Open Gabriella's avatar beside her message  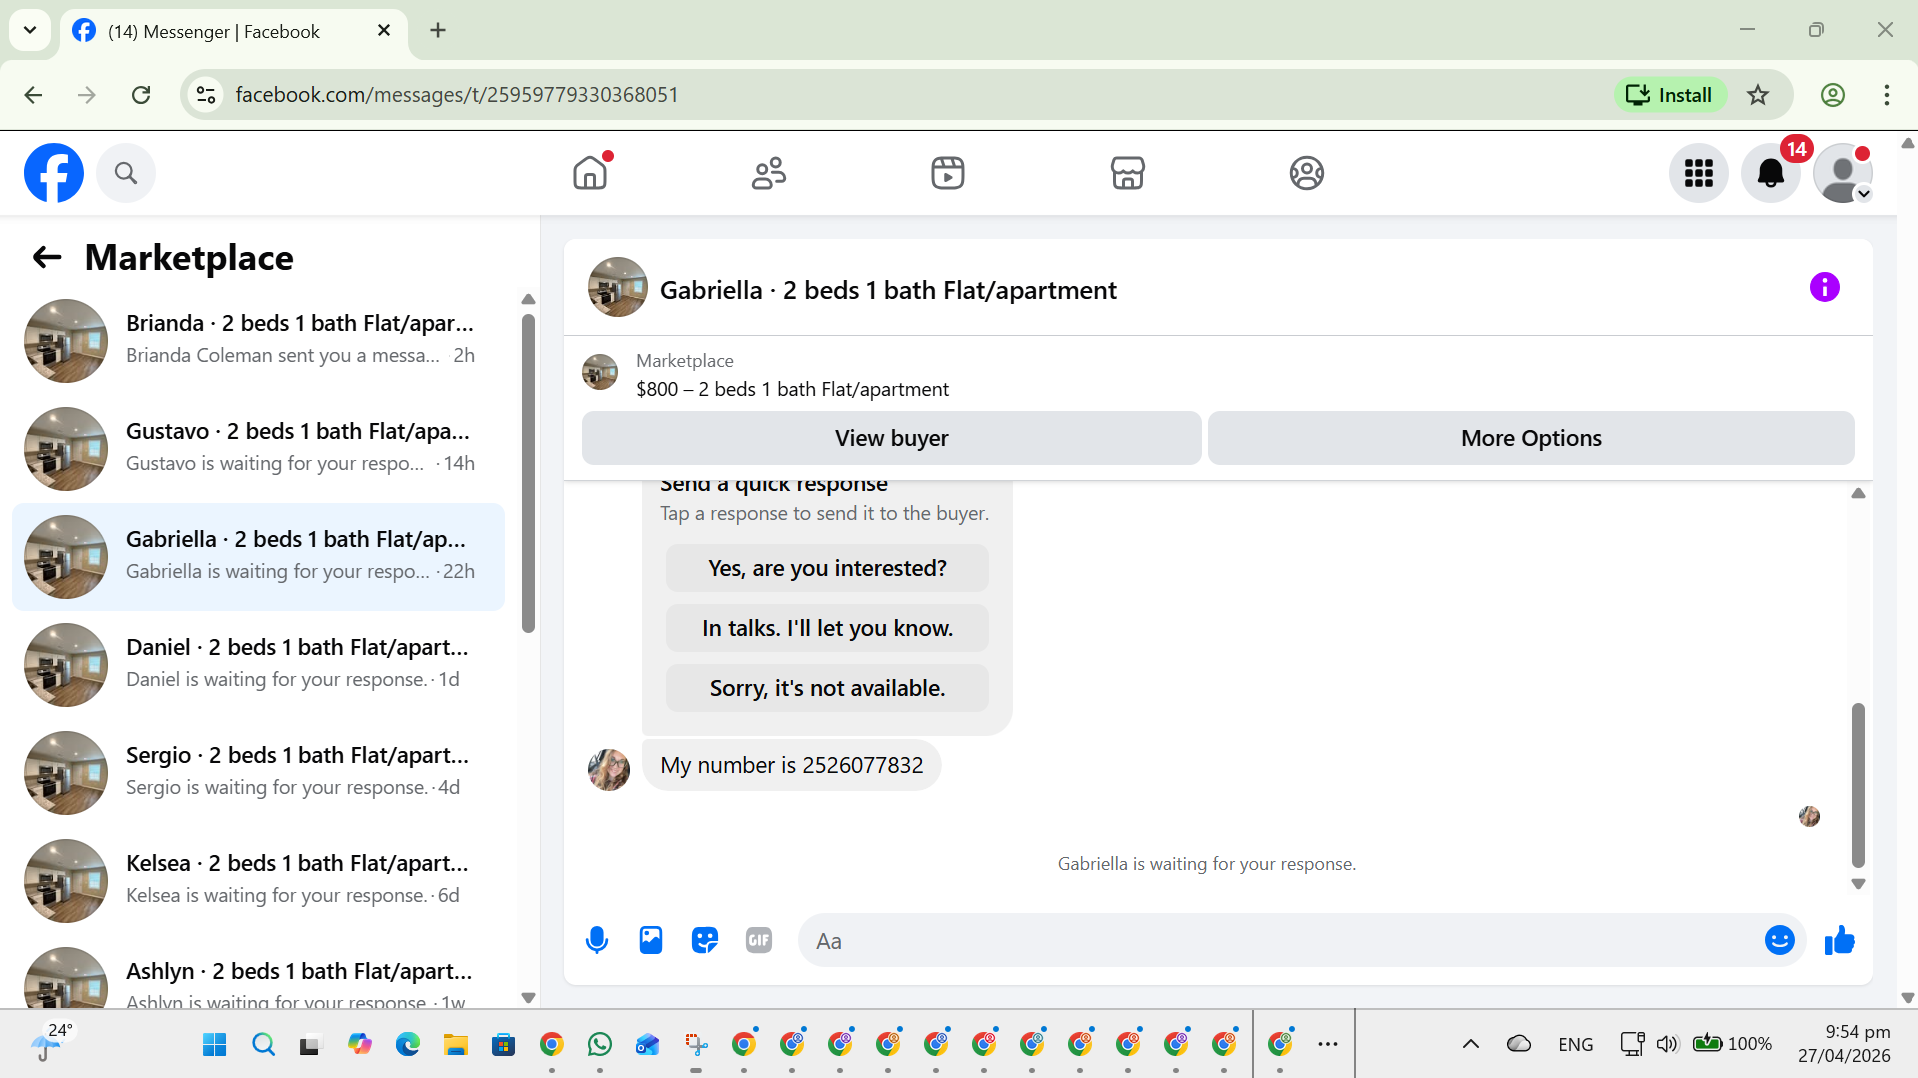point(609,769)
